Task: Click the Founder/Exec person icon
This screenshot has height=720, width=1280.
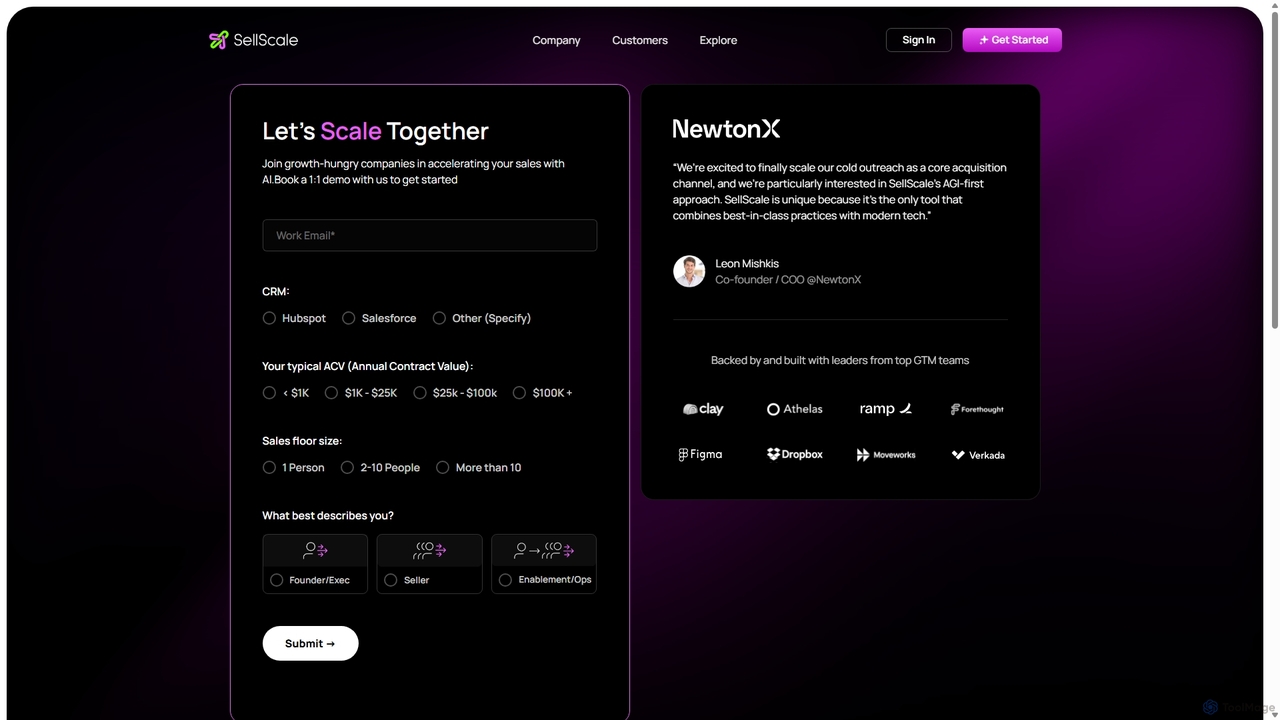Action: [315, 550]
